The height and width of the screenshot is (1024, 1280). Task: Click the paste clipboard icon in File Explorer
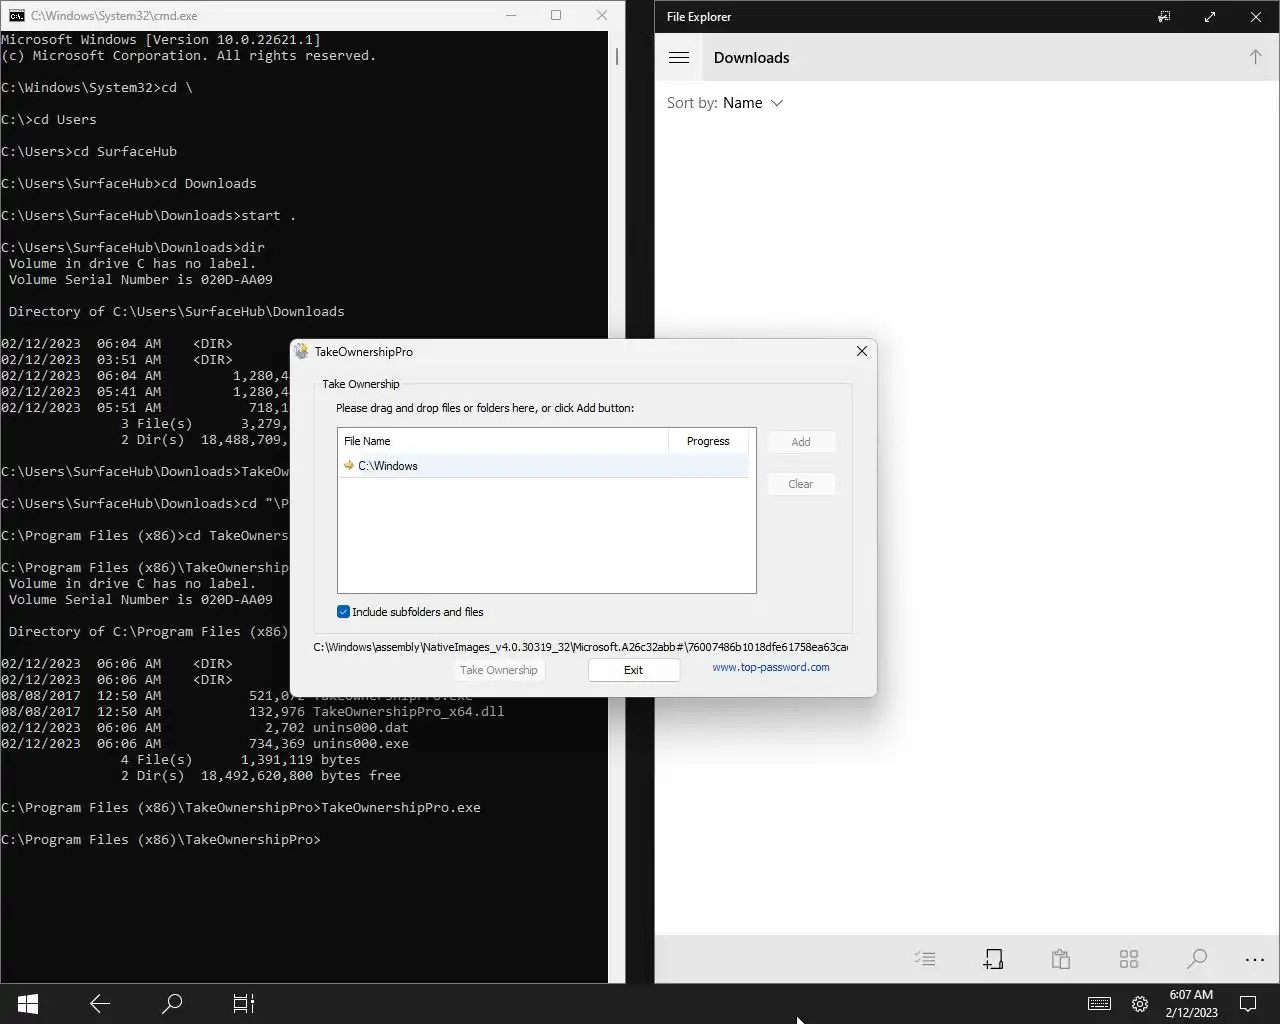click(1061, 959)
